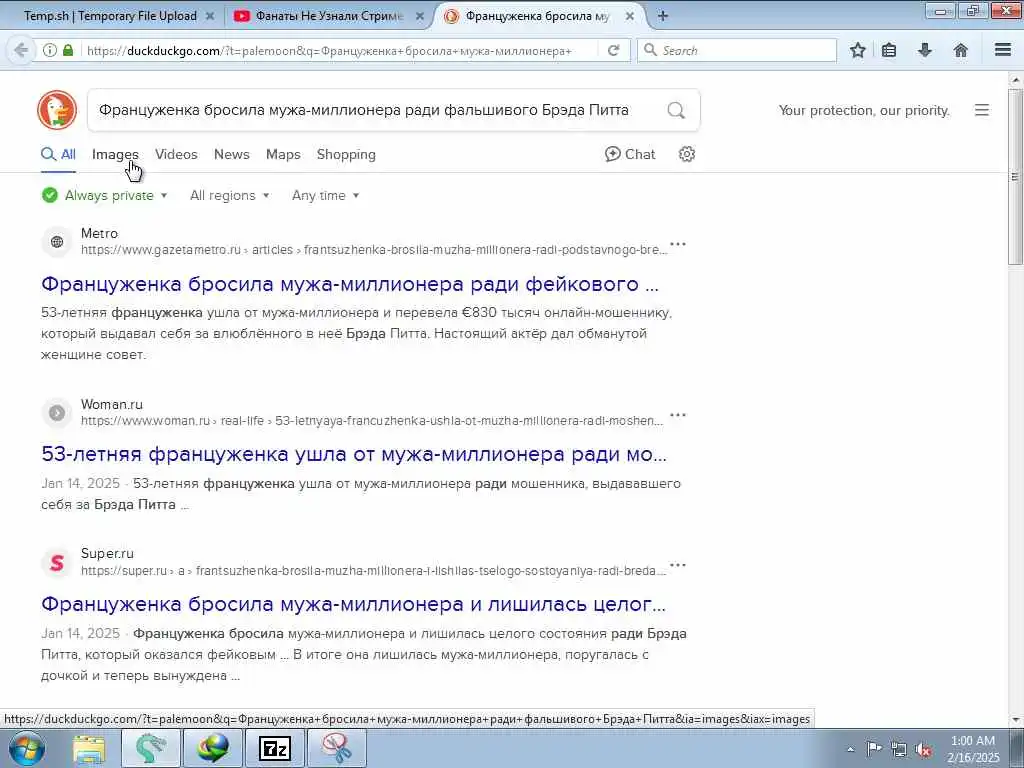This screenshot has width=1024, height=768.
Task: Click the network tray icon
Action: click(899, 750)
